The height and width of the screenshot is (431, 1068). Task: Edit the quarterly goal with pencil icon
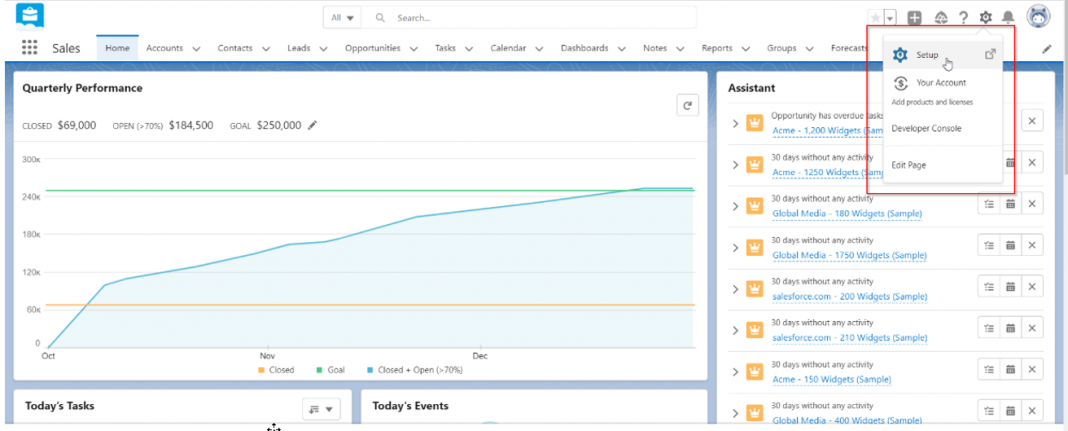(x=312, y=125)
